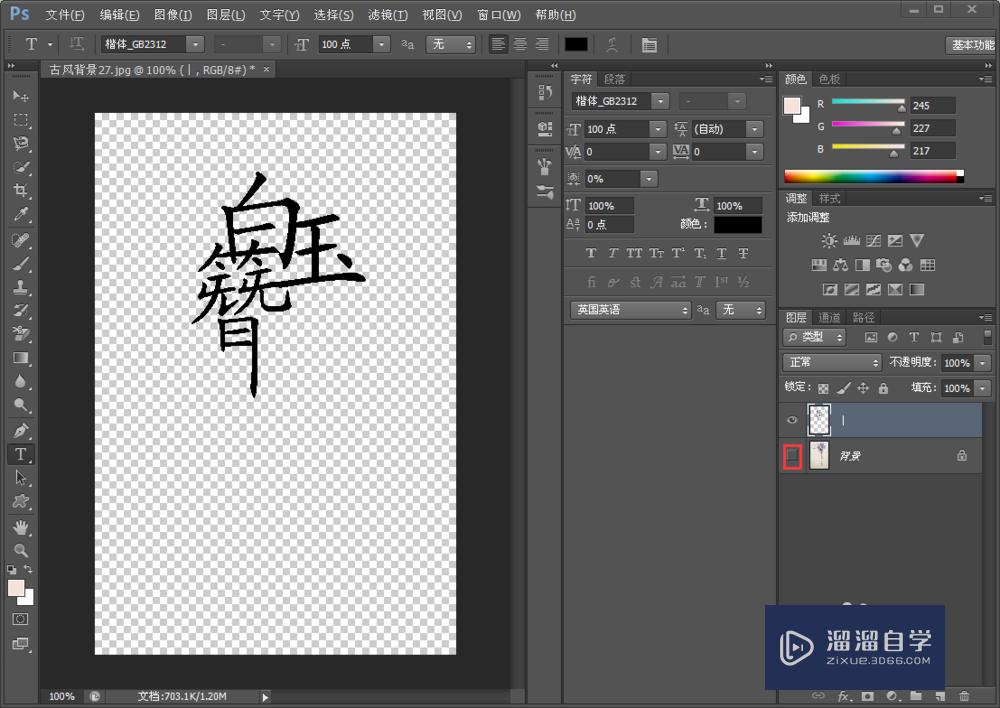Open anti-aliasing dropdown in options bar

451,44
